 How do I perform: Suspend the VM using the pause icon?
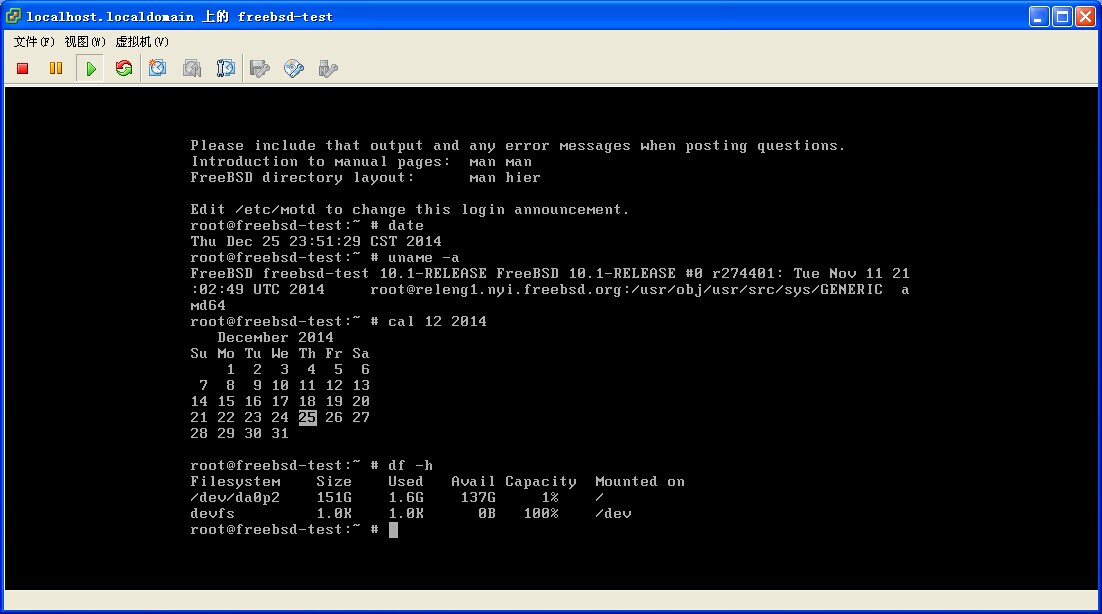(56, 68)
